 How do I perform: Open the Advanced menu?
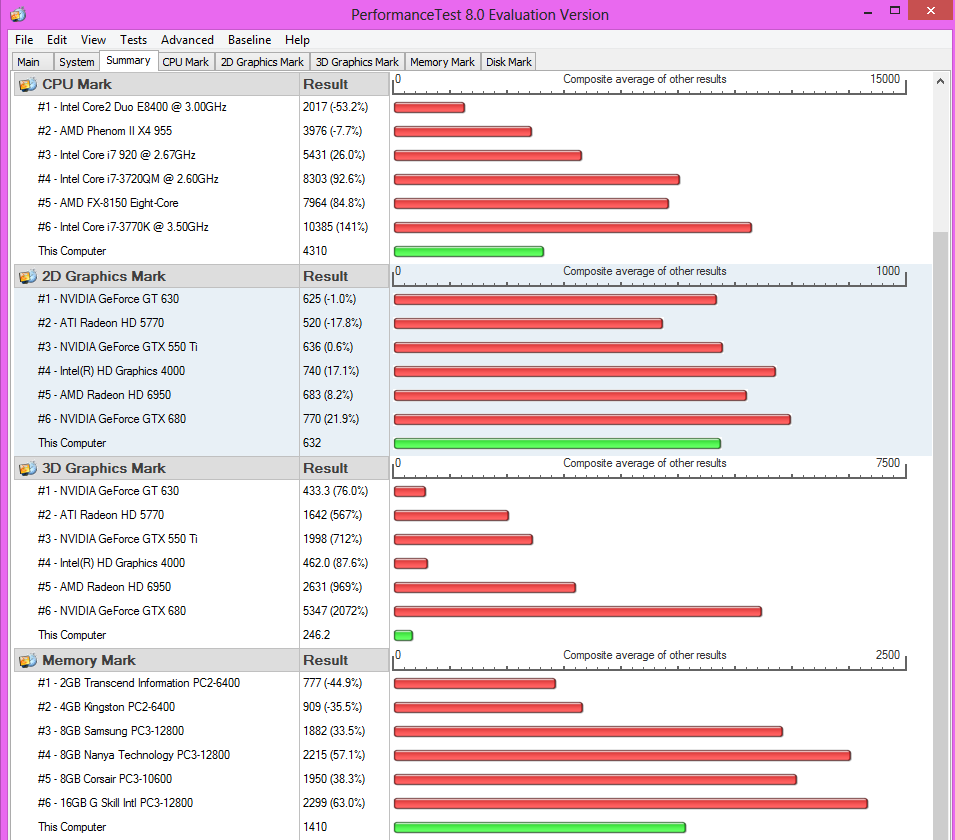(187, 40)
